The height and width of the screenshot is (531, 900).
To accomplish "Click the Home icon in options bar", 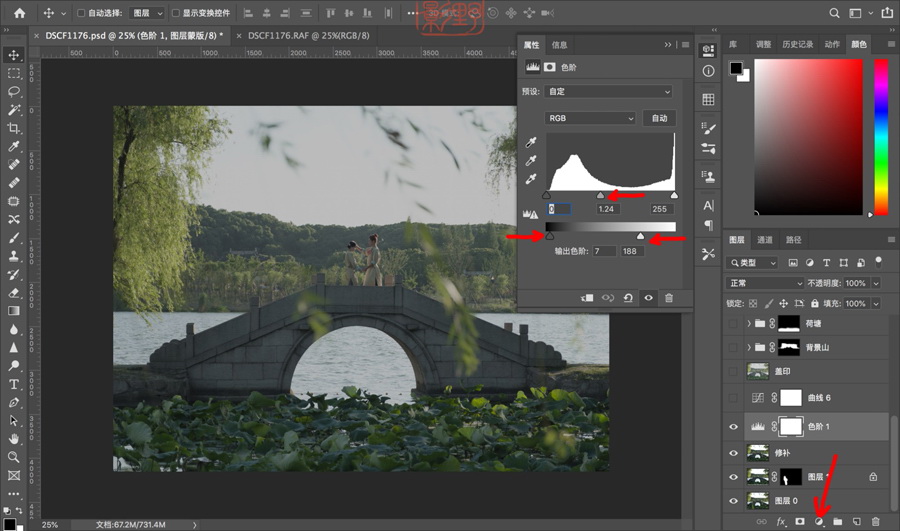I will pos(20,13).
